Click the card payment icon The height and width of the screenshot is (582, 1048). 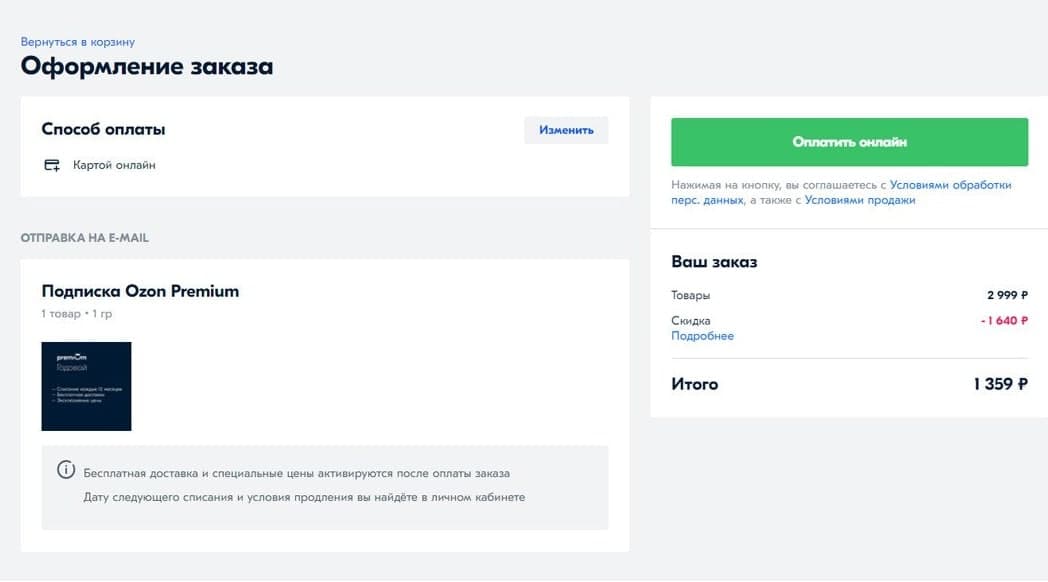pyautogui.click(x=52, y=165)
